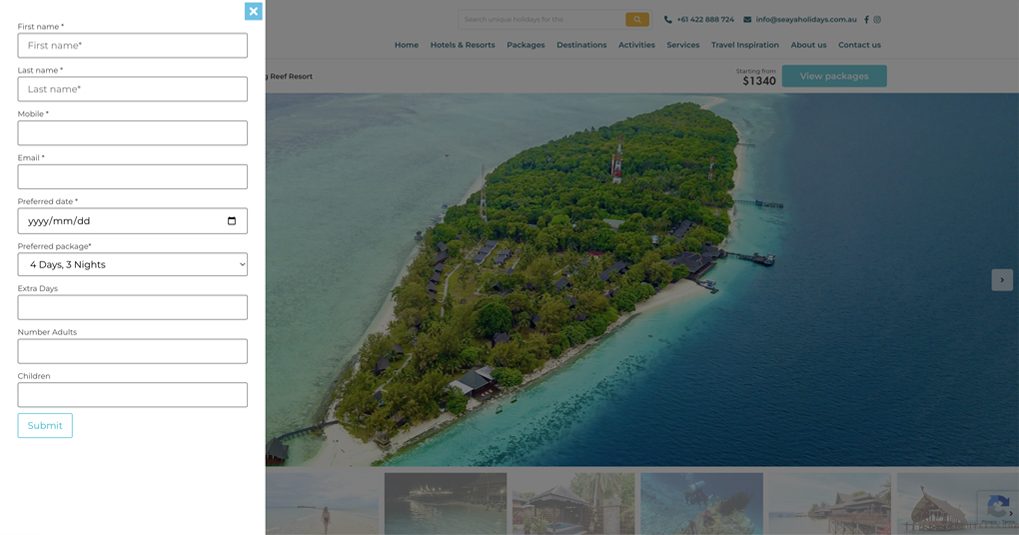Open the Travel Inspiration menu item
Viewport: 1019px width, 535px height.
pyautogui.click(x=745, y=45)
